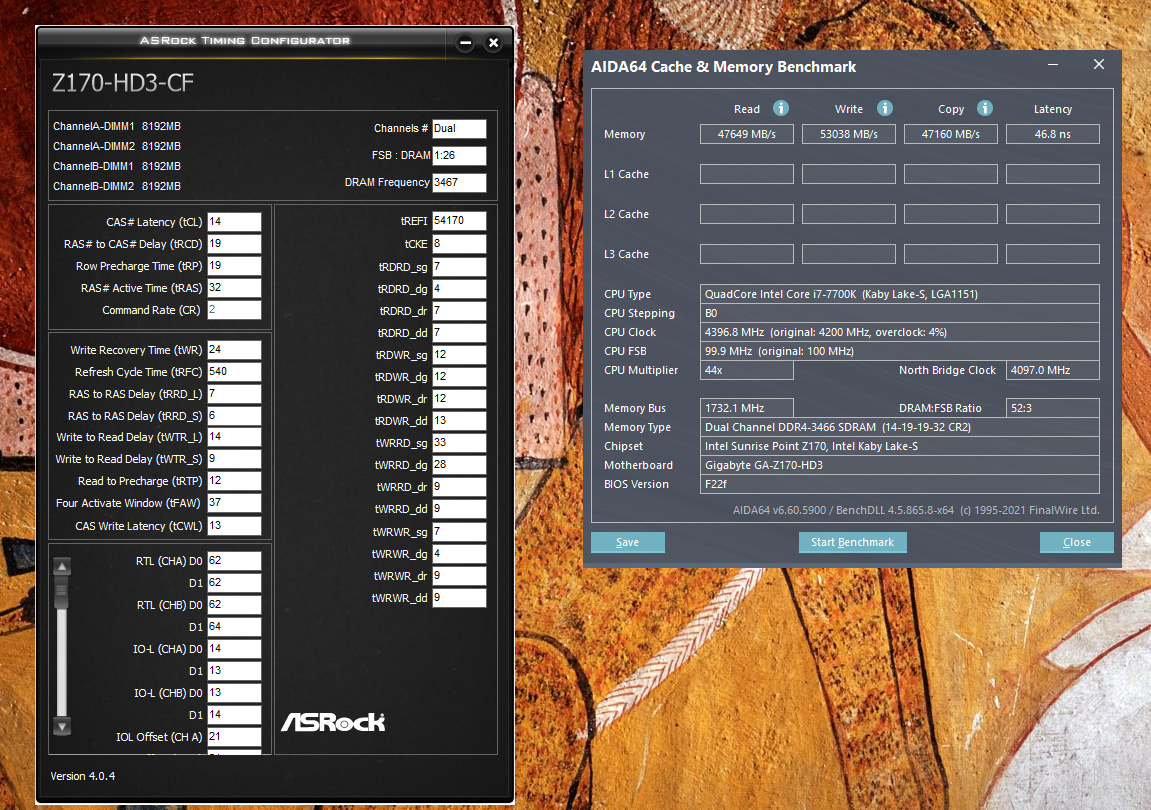This screenshot has width=1151, height=810.
Task: Click the tWTR_L field showing 14
Action: pos(234,437)
